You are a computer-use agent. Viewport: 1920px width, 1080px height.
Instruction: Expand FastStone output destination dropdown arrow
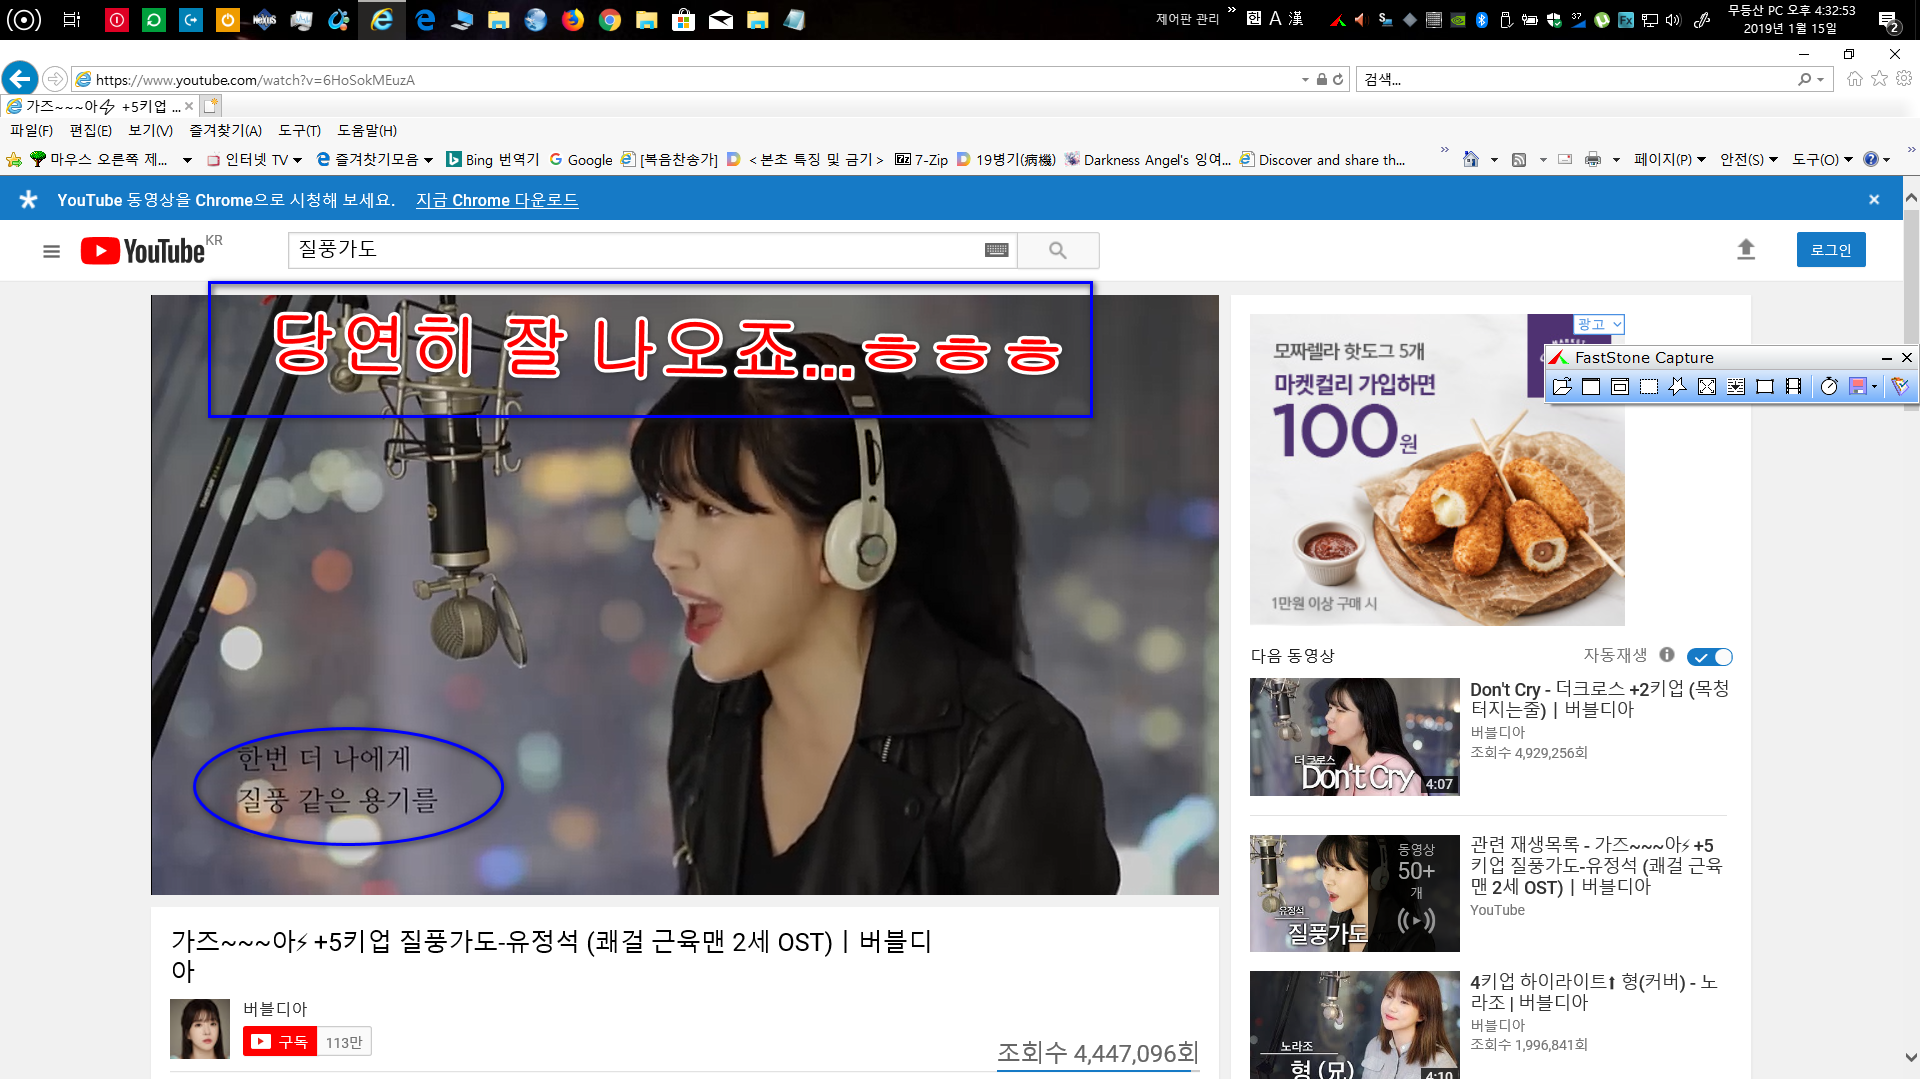(1874, 386)
